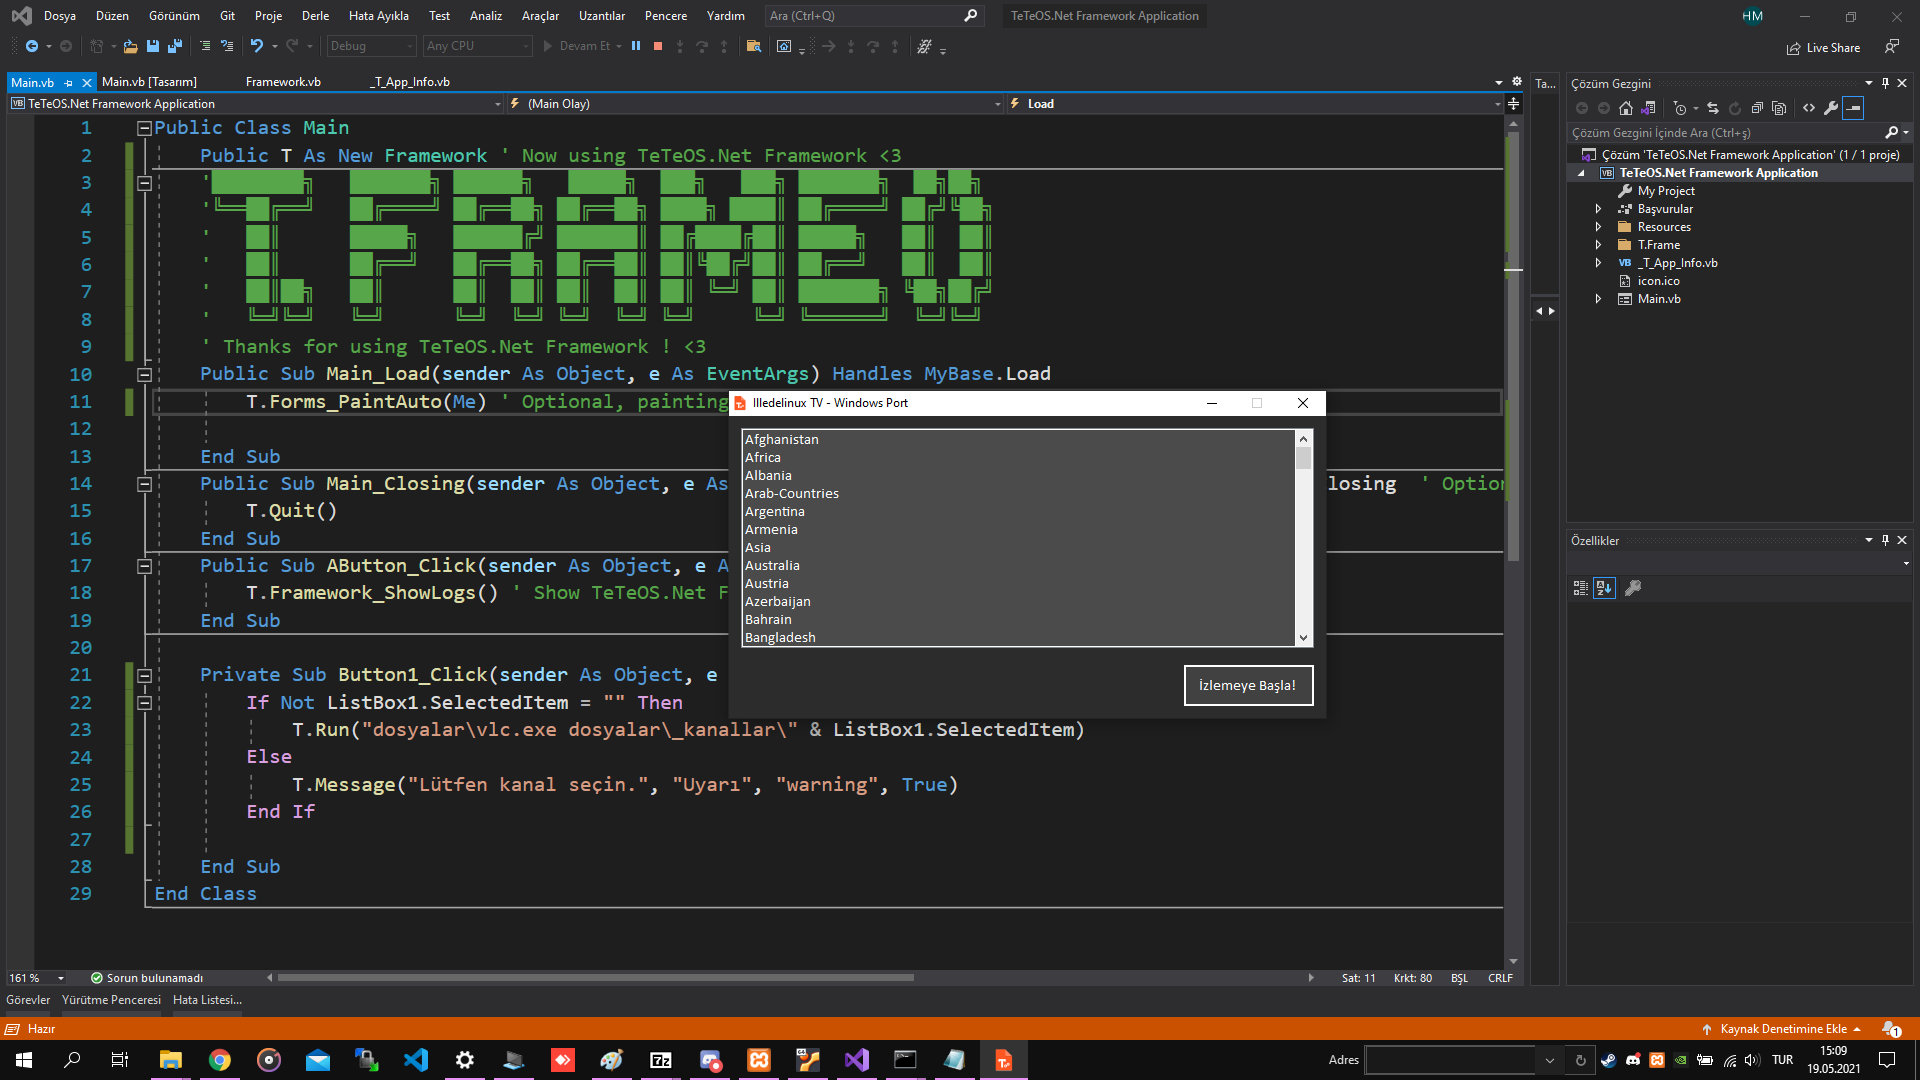Open Visual Studio Code from the taskbar
Viewport: 1920px width, 1080px height.
(x=416, y=1060)
